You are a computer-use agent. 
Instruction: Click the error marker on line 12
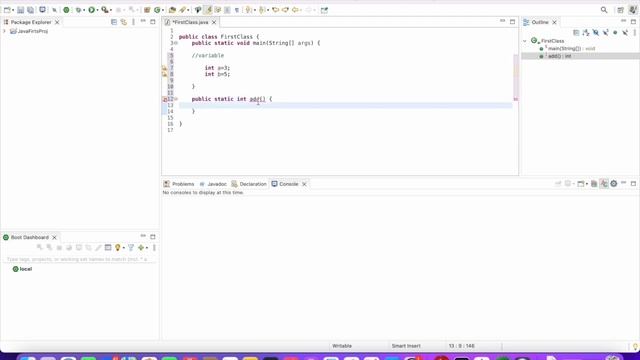165,99
